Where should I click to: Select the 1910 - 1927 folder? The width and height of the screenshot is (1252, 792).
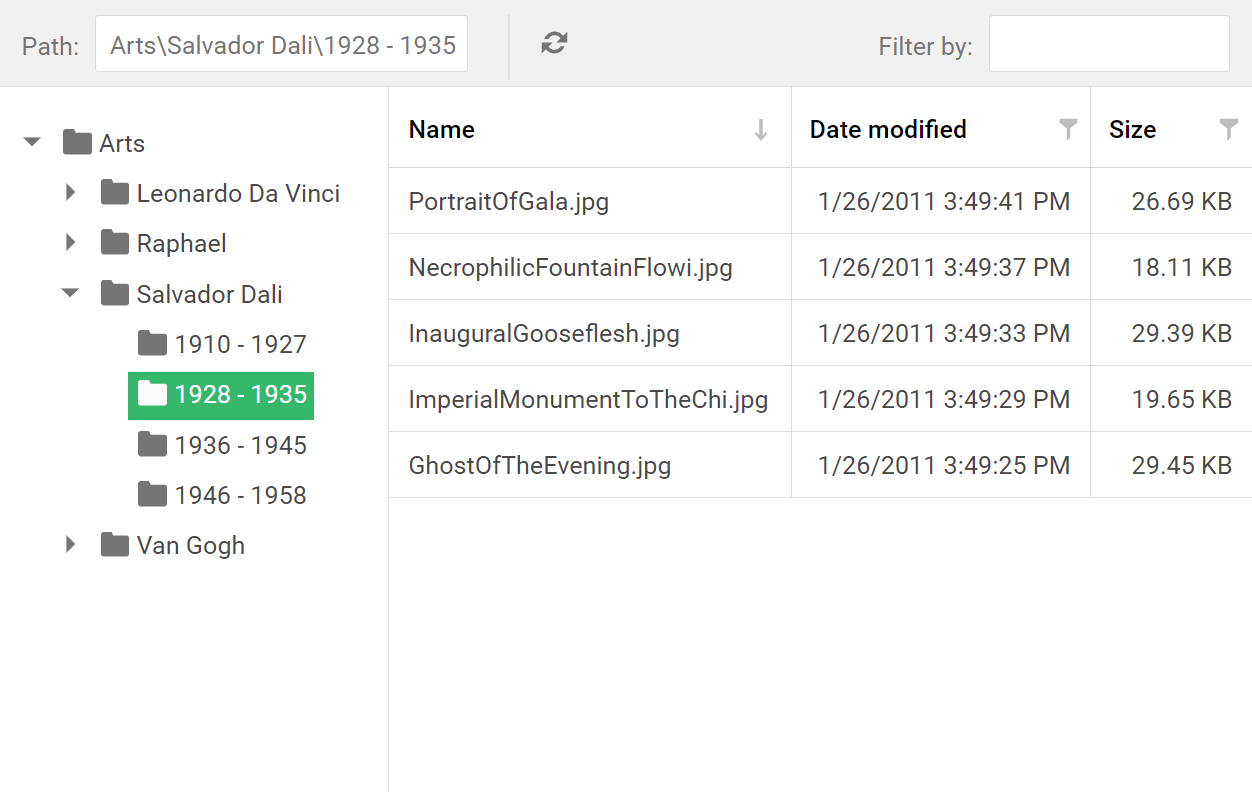[240, 345]
